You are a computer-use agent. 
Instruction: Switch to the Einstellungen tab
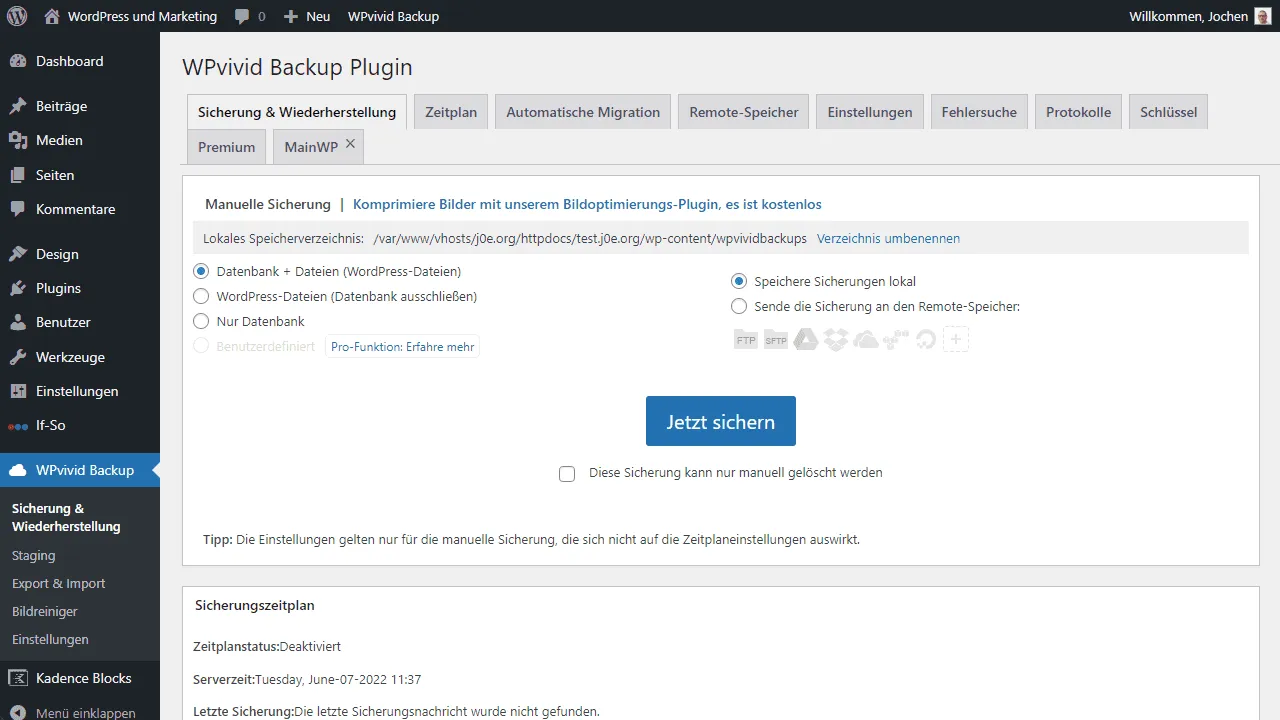870,112
